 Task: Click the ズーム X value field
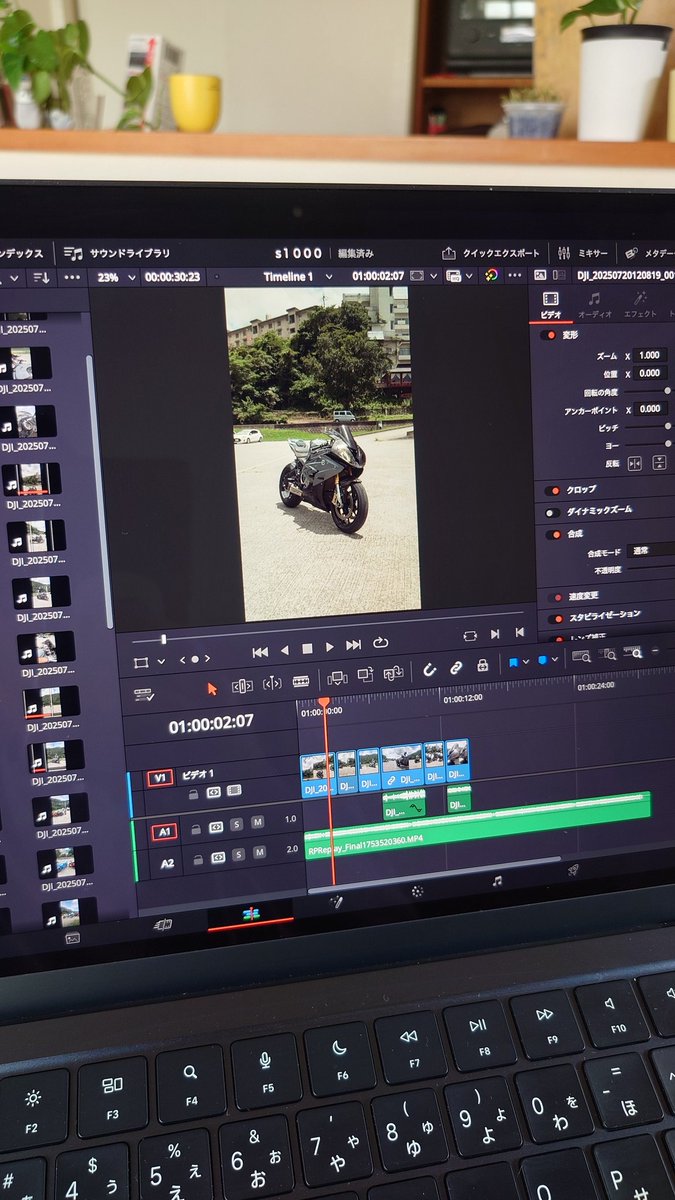pos(651,355)
